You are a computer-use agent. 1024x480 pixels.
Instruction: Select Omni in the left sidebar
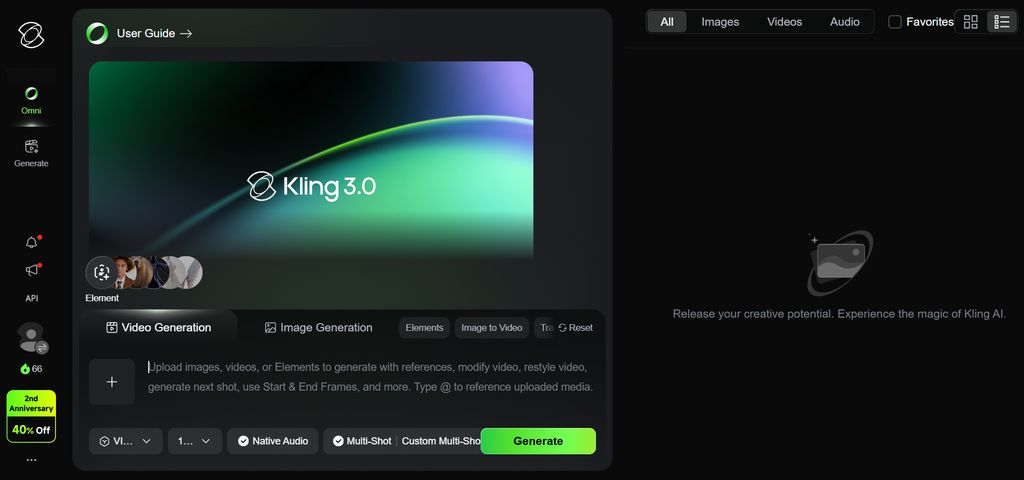coord(31,101)
